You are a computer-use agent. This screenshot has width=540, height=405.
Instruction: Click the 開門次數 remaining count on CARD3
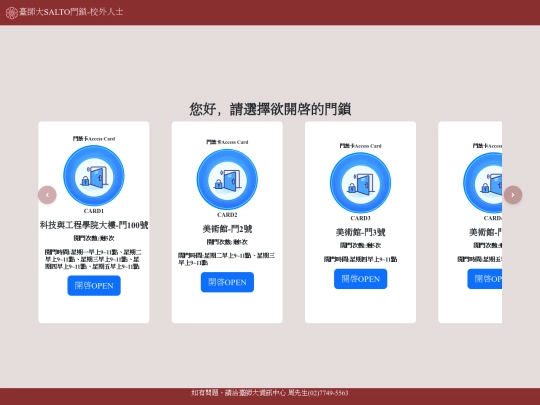360,245
